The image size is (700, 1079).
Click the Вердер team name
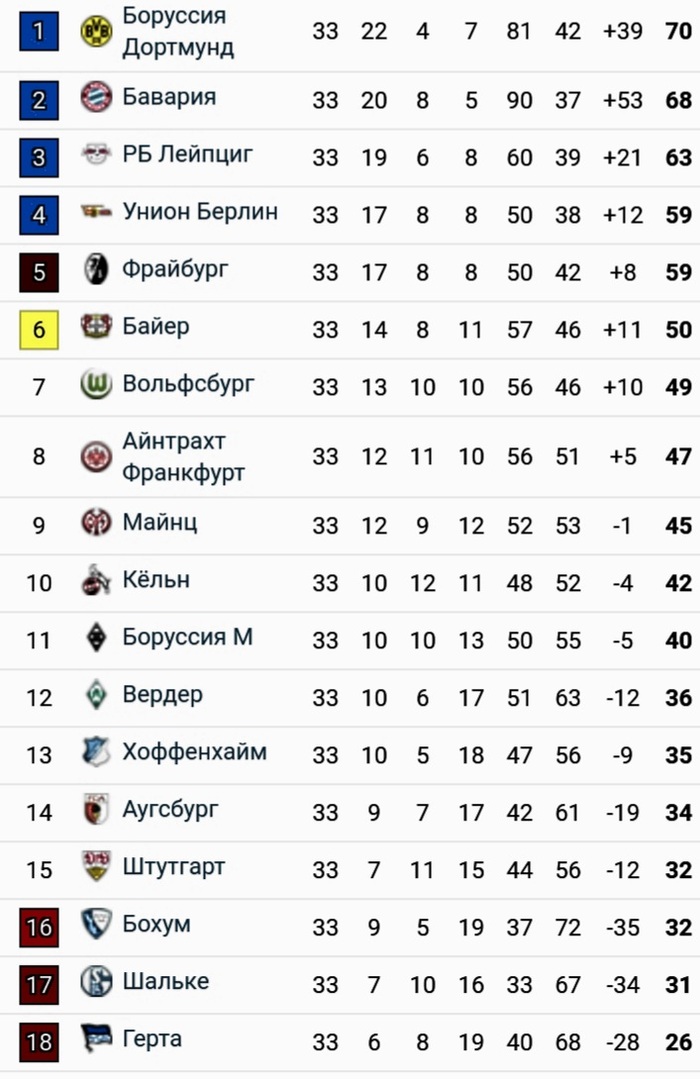coord(162,695)
